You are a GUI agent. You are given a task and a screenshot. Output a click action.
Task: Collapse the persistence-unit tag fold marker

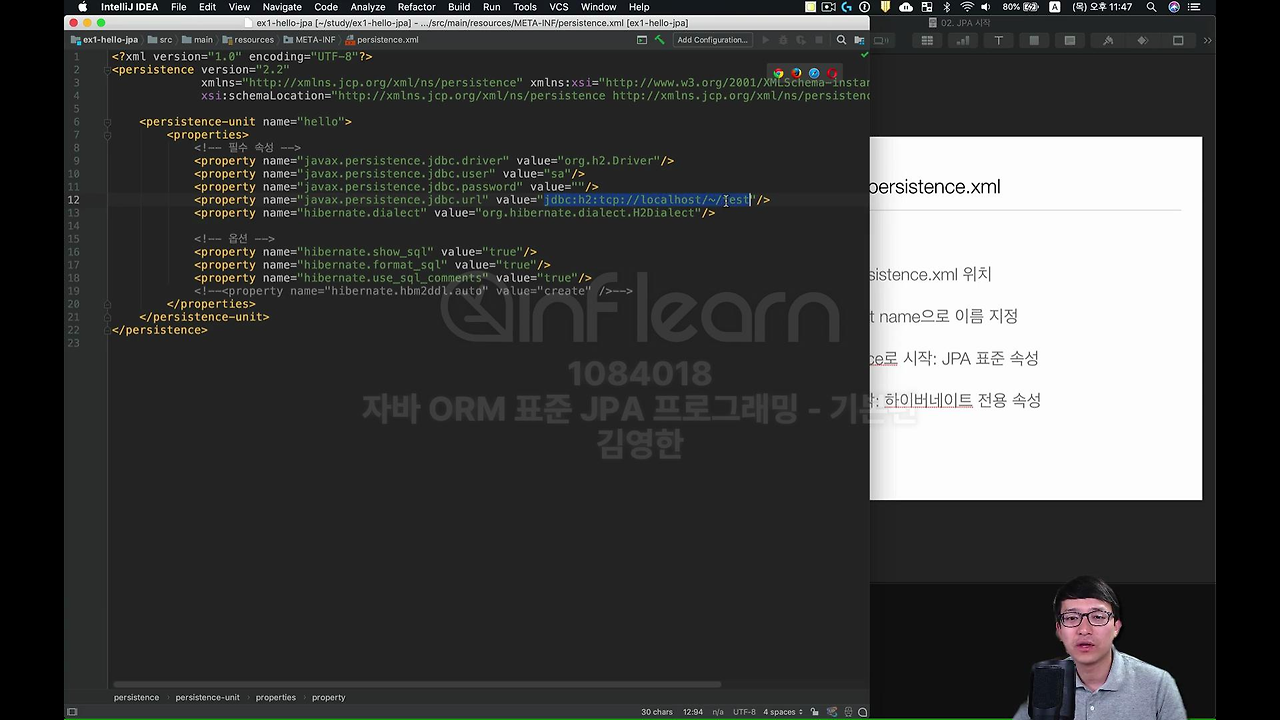[107, 122]
